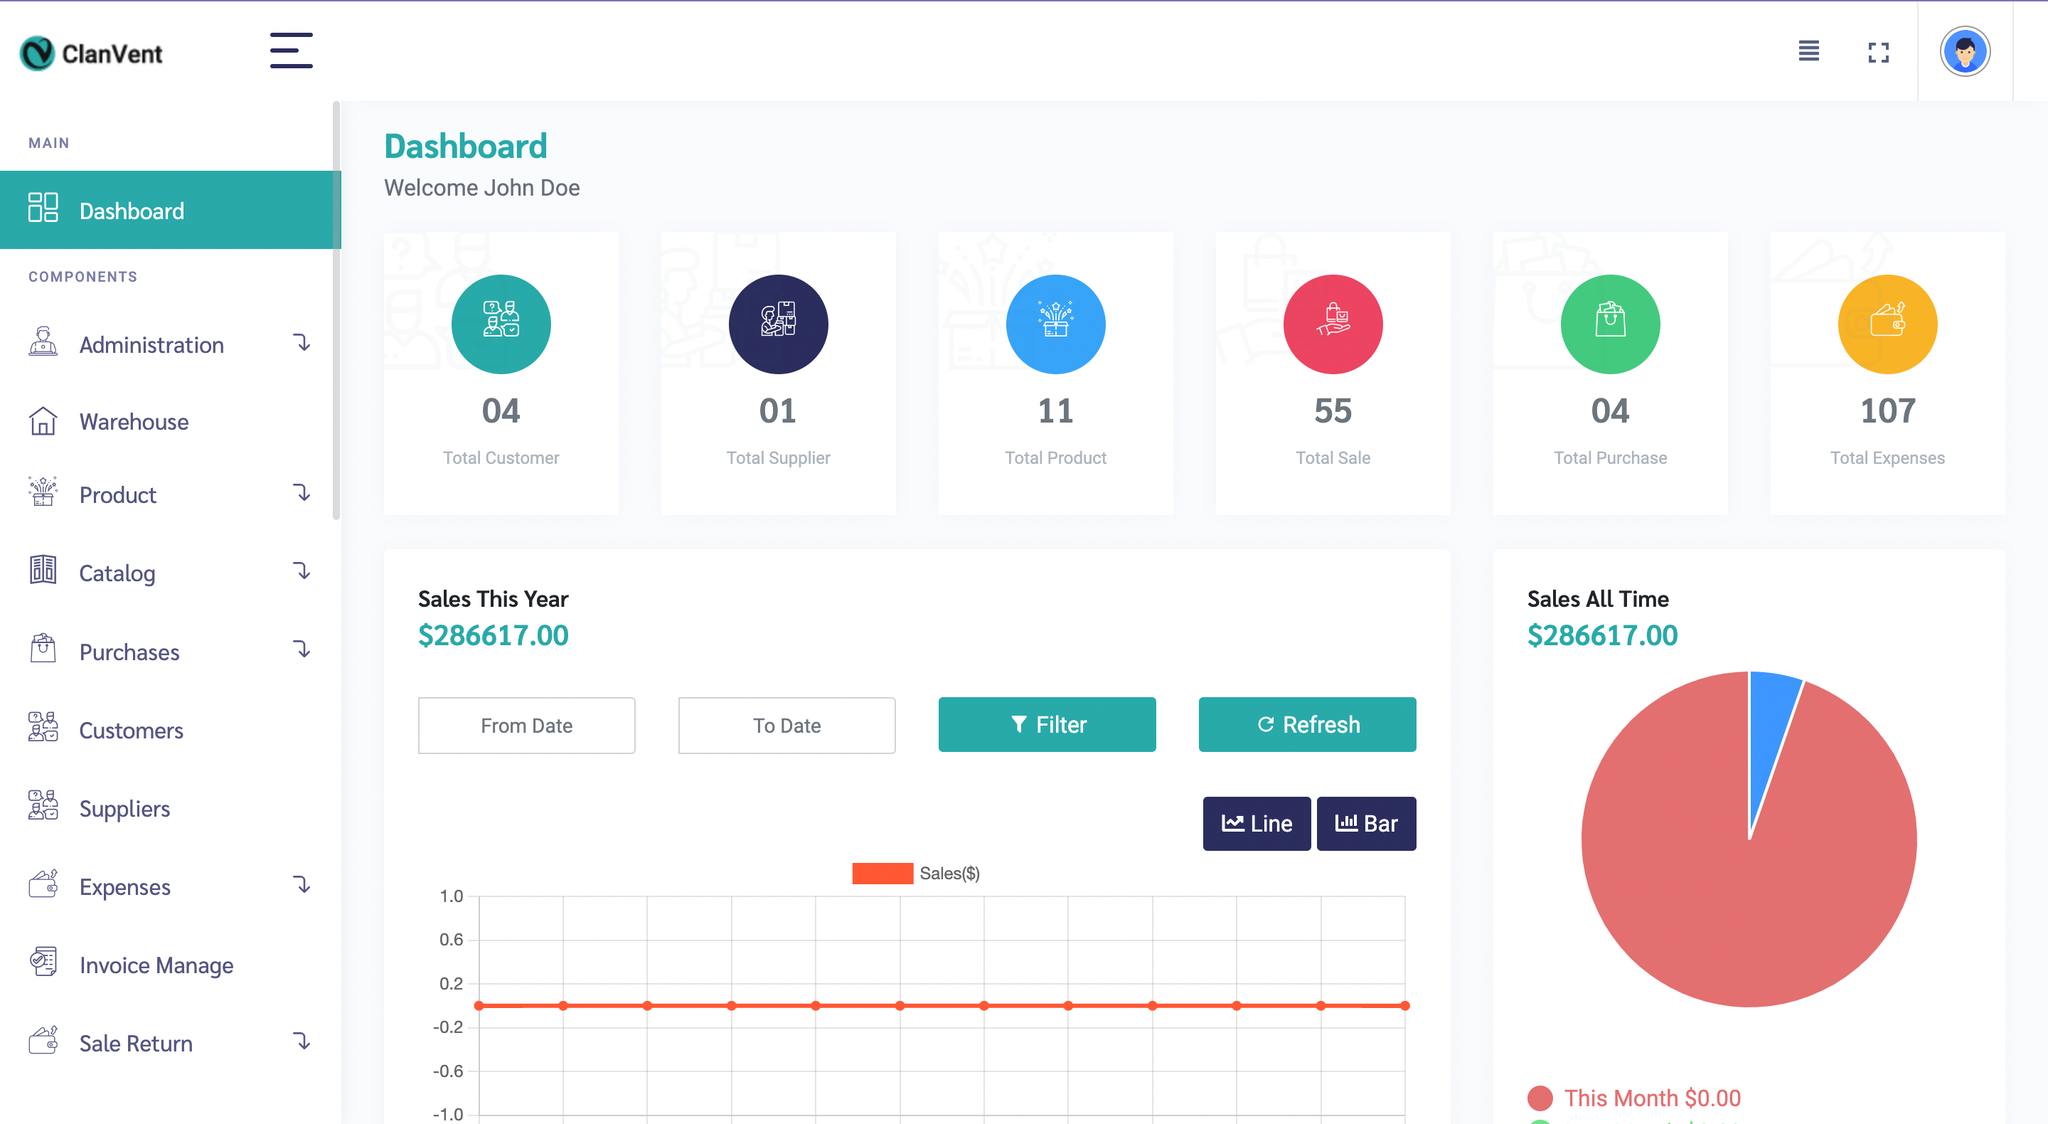Viewport: 2048px width, 1124px height.
Task: Click the sidebar vertical scrollbar
Action: point(336,310)
